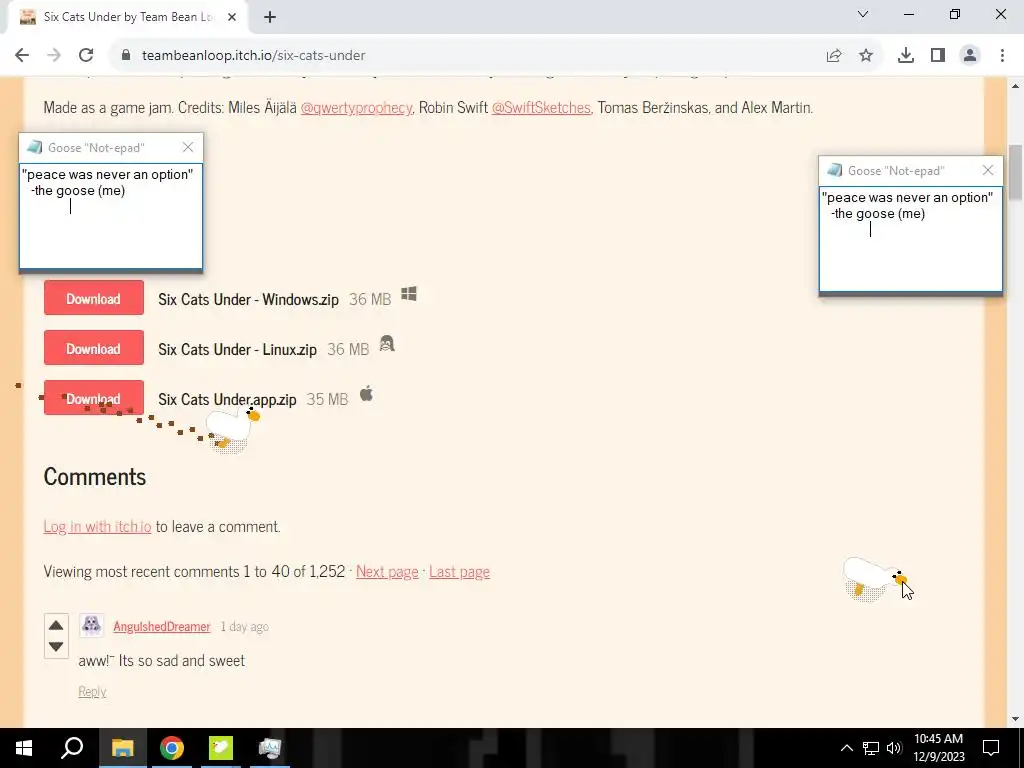Click the address bar URL
This screenshot has height=768, width=1024.
coord(253,56)
